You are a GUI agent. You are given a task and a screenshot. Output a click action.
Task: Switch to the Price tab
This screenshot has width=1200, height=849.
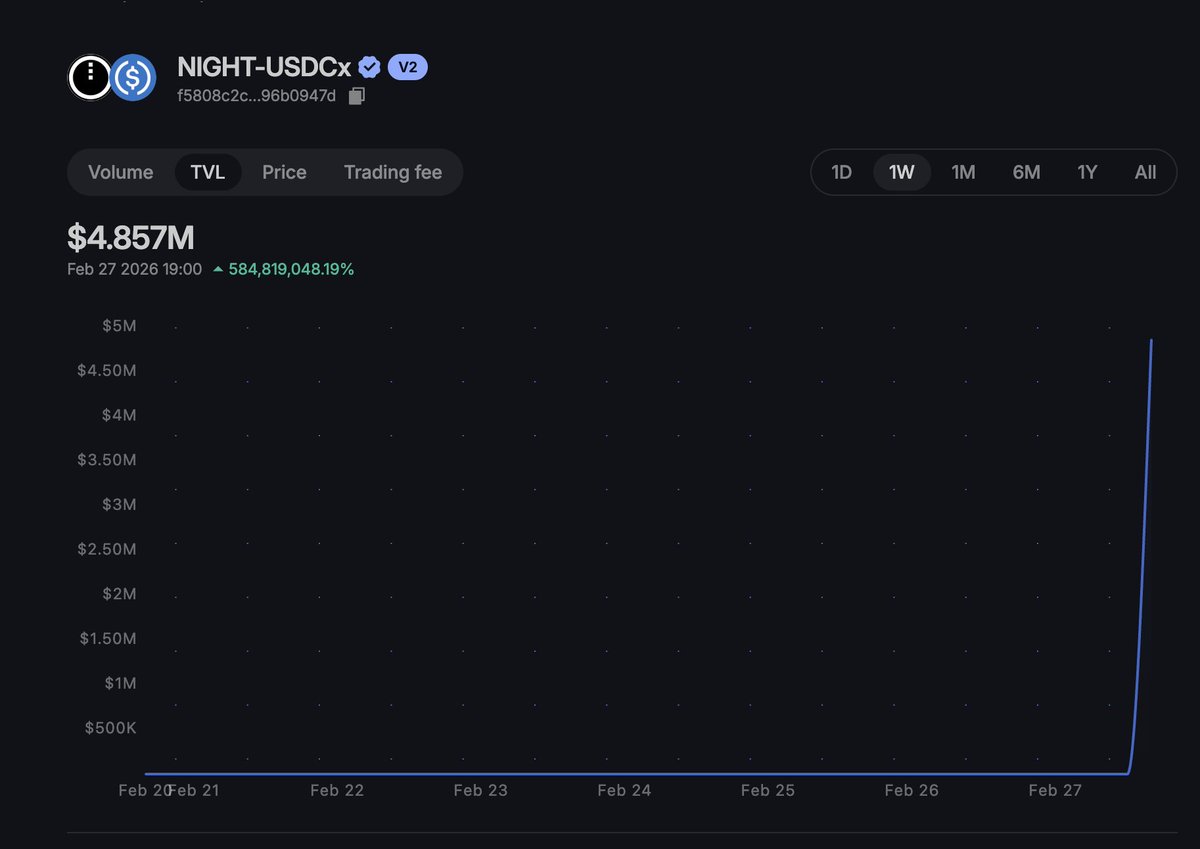tap(284, 172)
